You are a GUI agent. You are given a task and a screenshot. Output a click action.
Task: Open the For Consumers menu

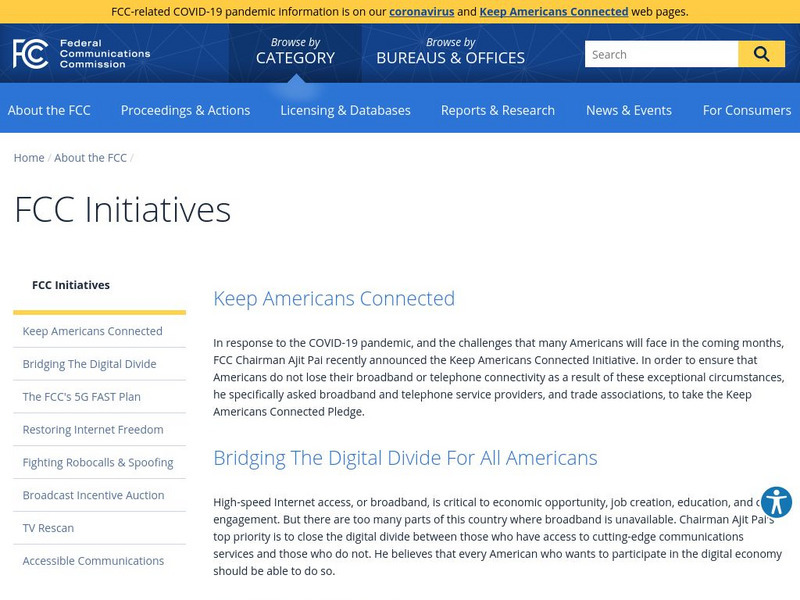point(746,110)
